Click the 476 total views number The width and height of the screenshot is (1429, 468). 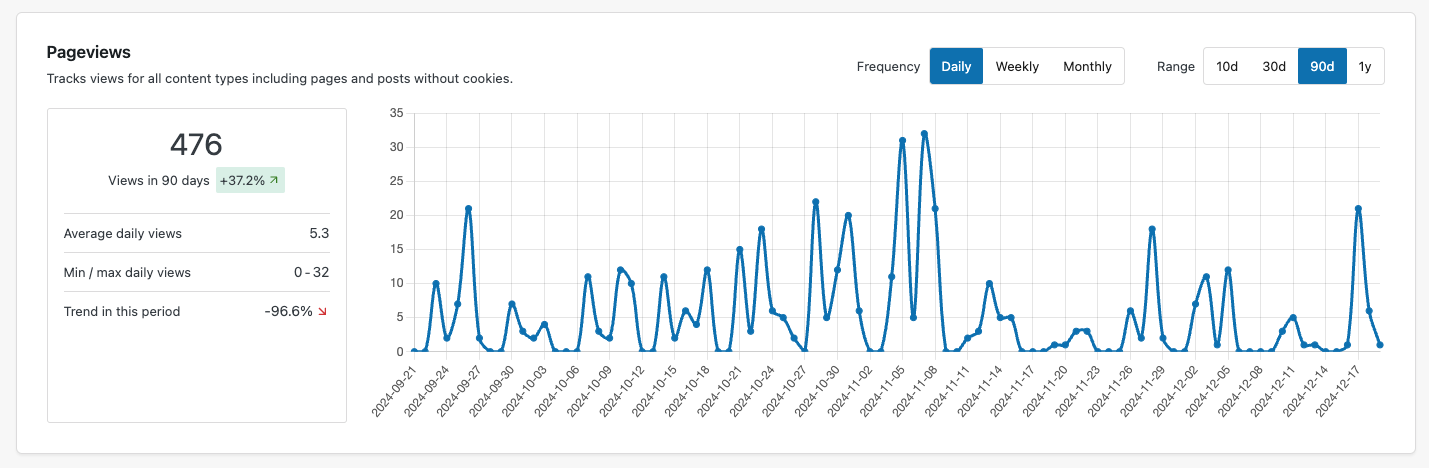click(x=196, y=145)
